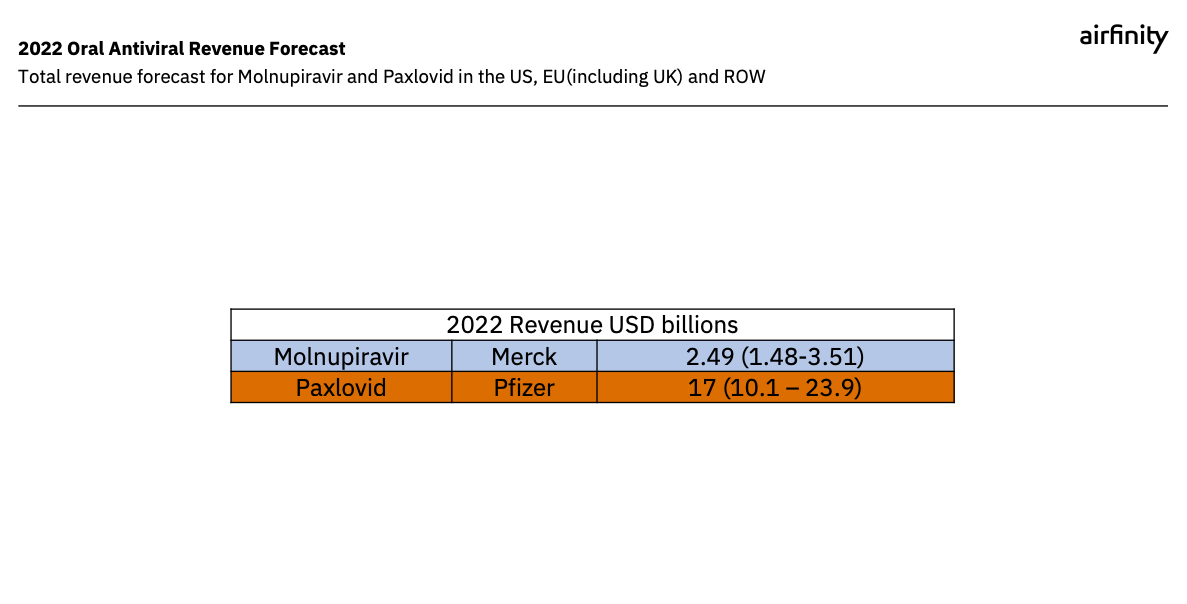Click the airfinity logo
Screen dimensions: 1187x604
tap(1123, 37)
